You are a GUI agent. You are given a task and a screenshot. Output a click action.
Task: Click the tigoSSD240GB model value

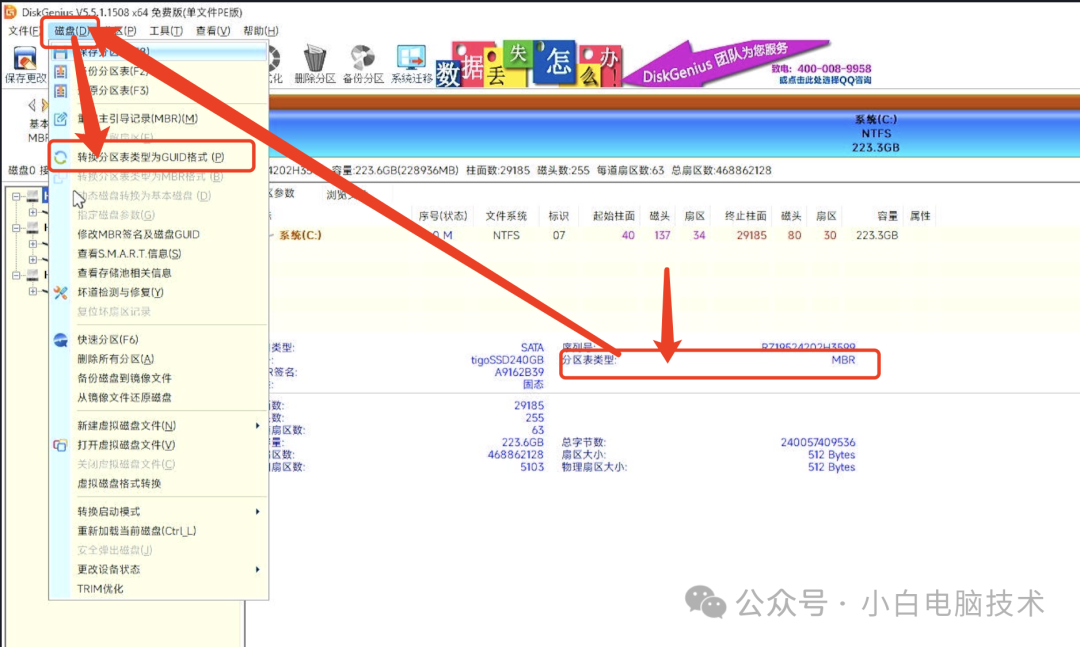pyautogui.click(x=507, y=360)
